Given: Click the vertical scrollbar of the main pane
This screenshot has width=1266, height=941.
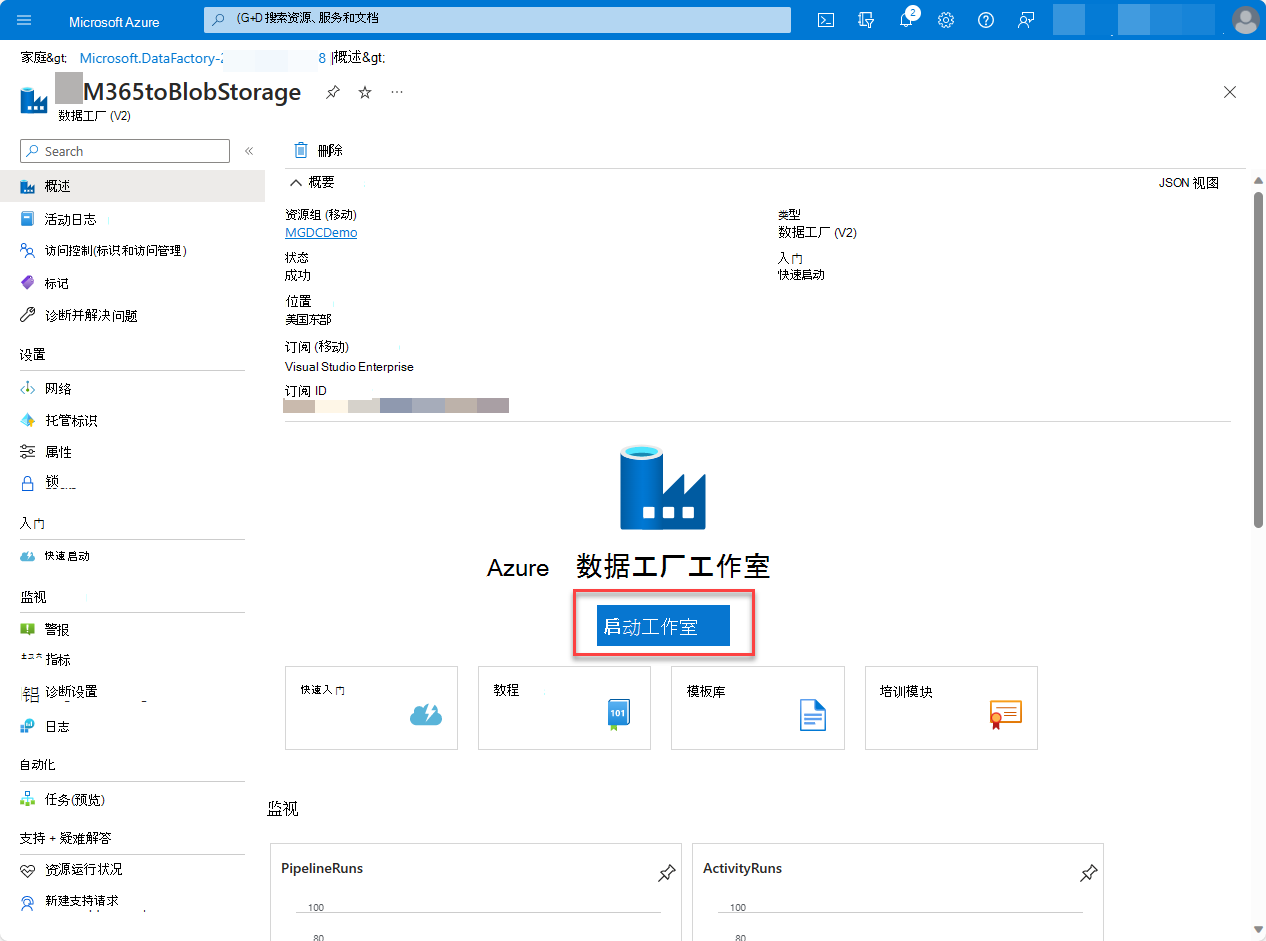Looking at the screenshot, I should (x=1258, y=360).
